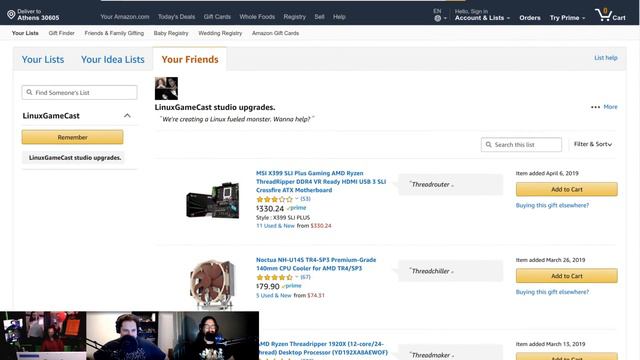
Task: Add Noctua NH-U14S cooler to cart
Action: (567, 276)
